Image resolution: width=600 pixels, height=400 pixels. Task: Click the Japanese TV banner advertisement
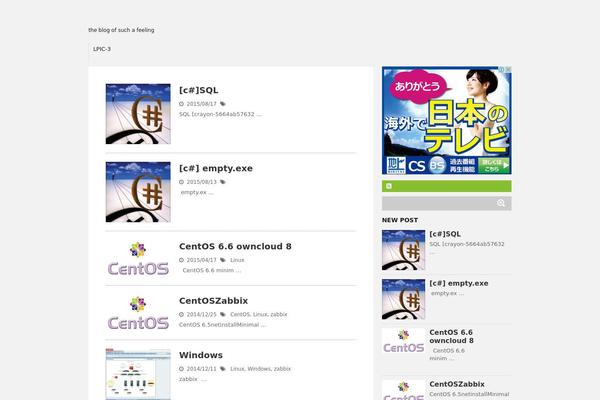coord(447,121)
